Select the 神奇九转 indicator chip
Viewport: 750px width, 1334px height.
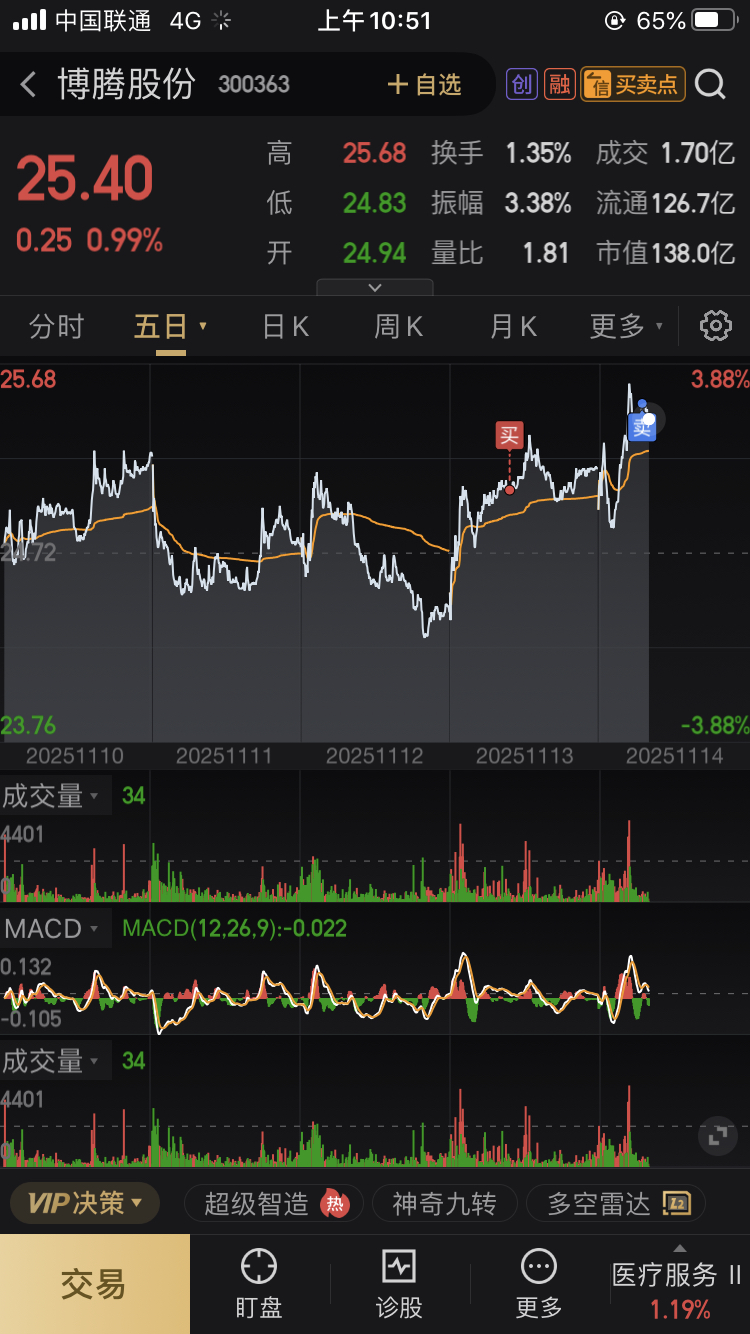(x=444, y=1204)
